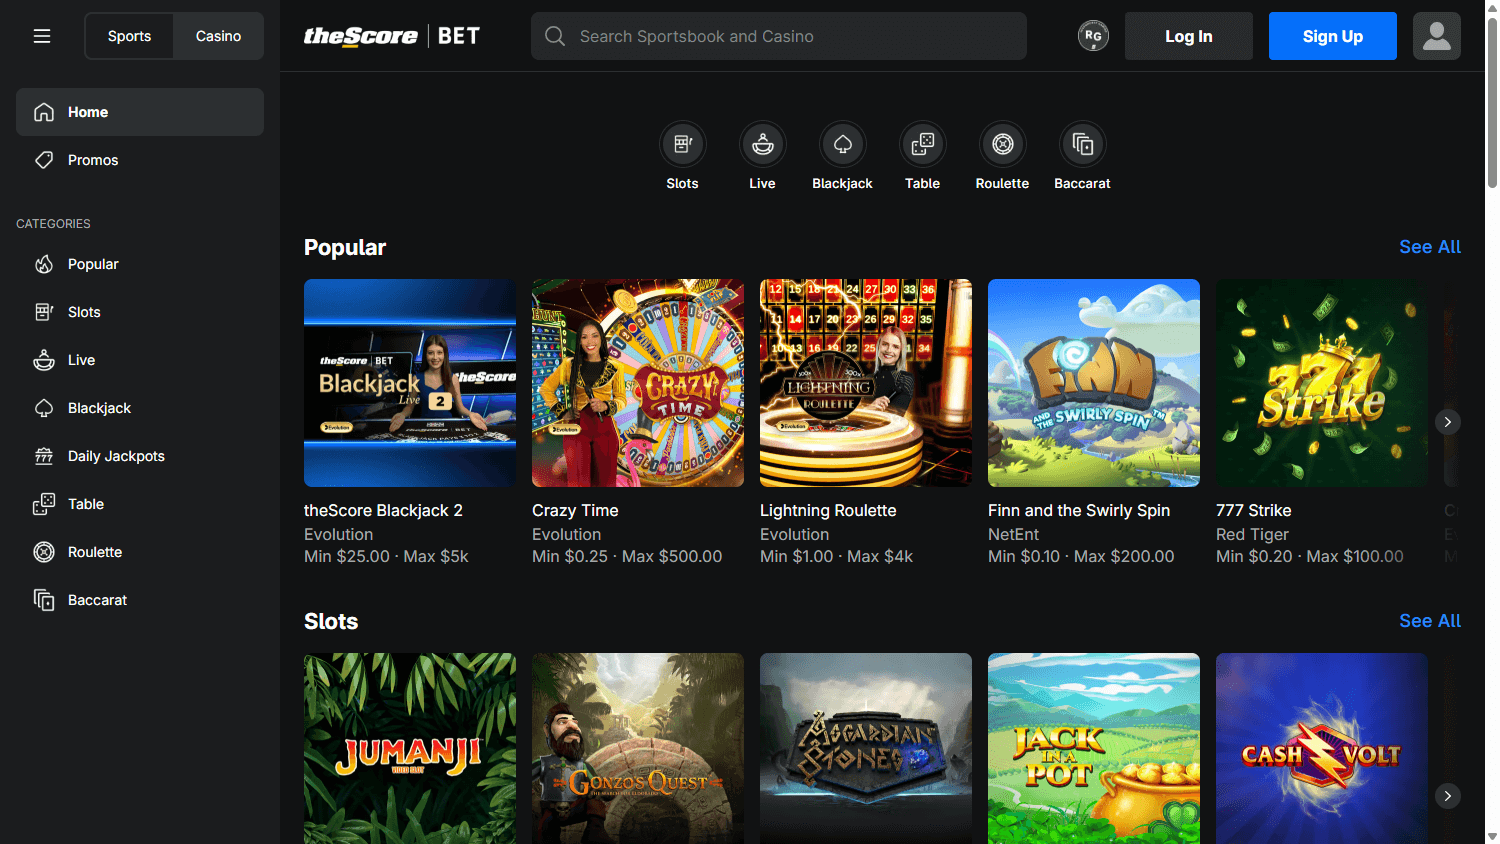Screen dimensions: 1500x844
Task: Open the Roulette icon at top
Action: pos(1002,143)
